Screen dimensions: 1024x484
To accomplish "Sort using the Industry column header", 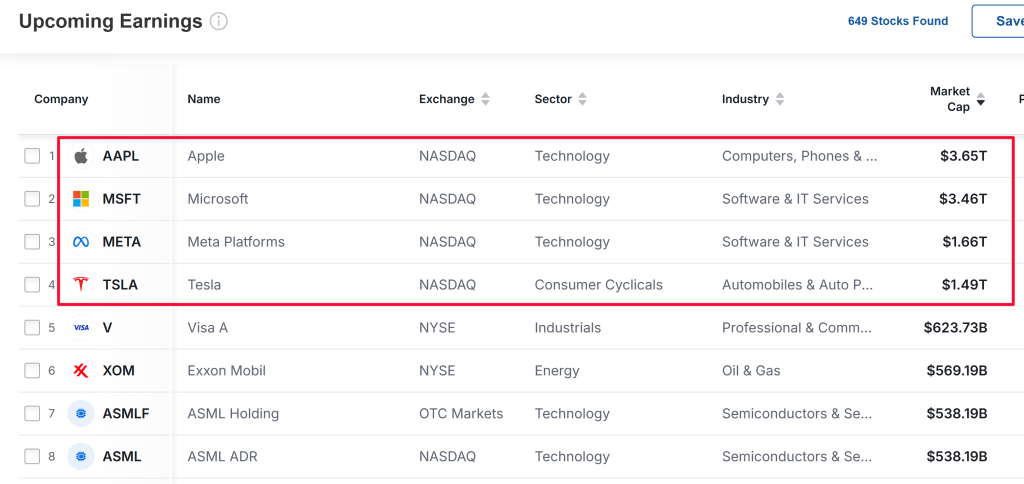I will pos(745,99).
